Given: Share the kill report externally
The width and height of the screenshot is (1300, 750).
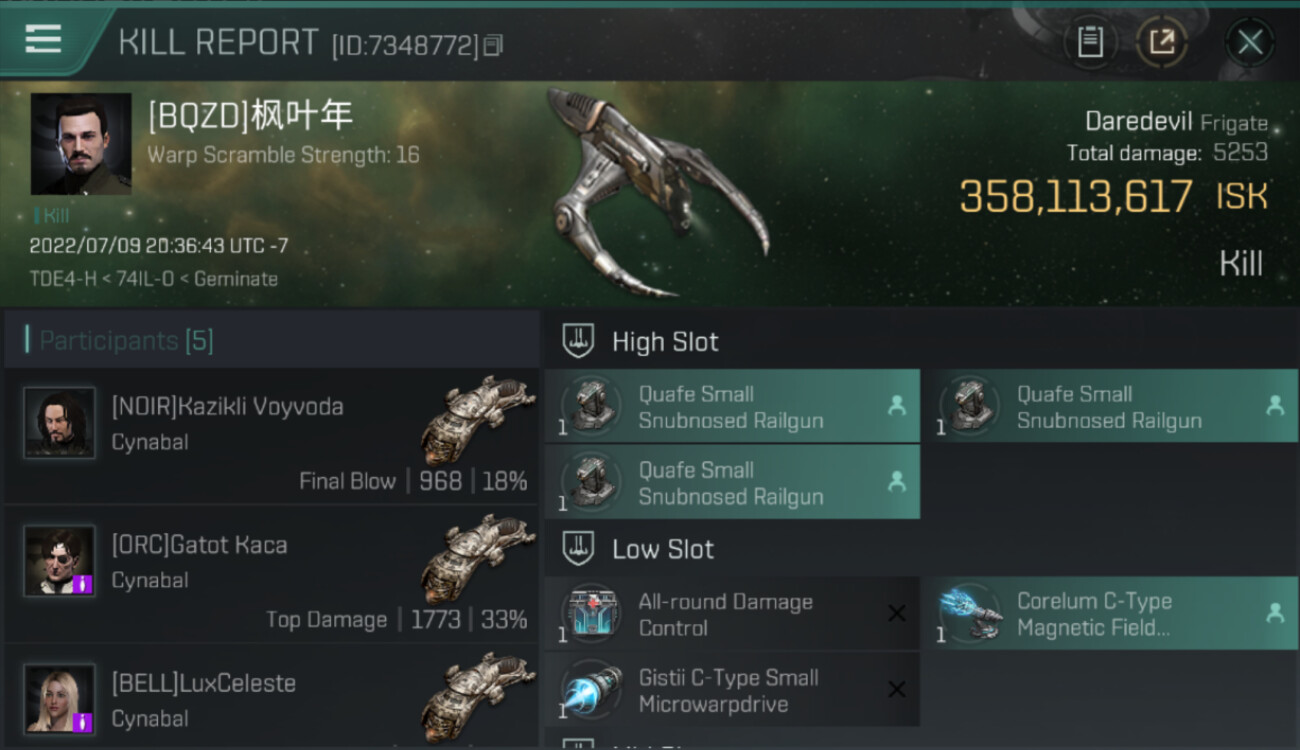Looking at the screenshot, I should pos(1162,42).
